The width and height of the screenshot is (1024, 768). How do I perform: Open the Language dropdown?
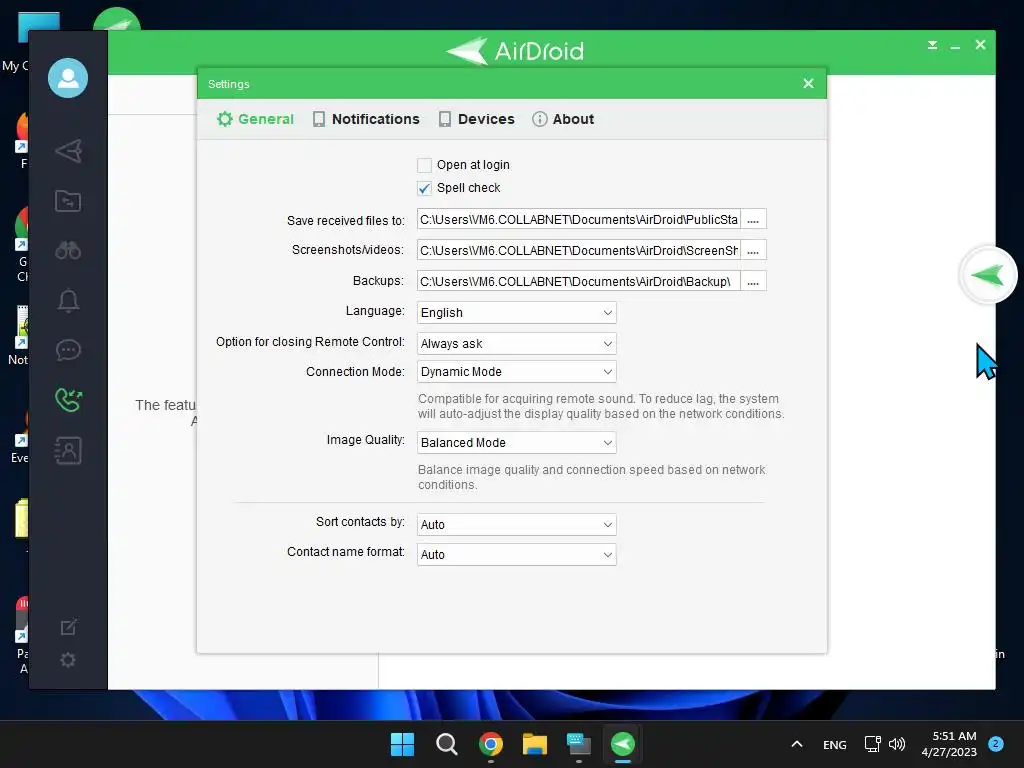(517, 312)
